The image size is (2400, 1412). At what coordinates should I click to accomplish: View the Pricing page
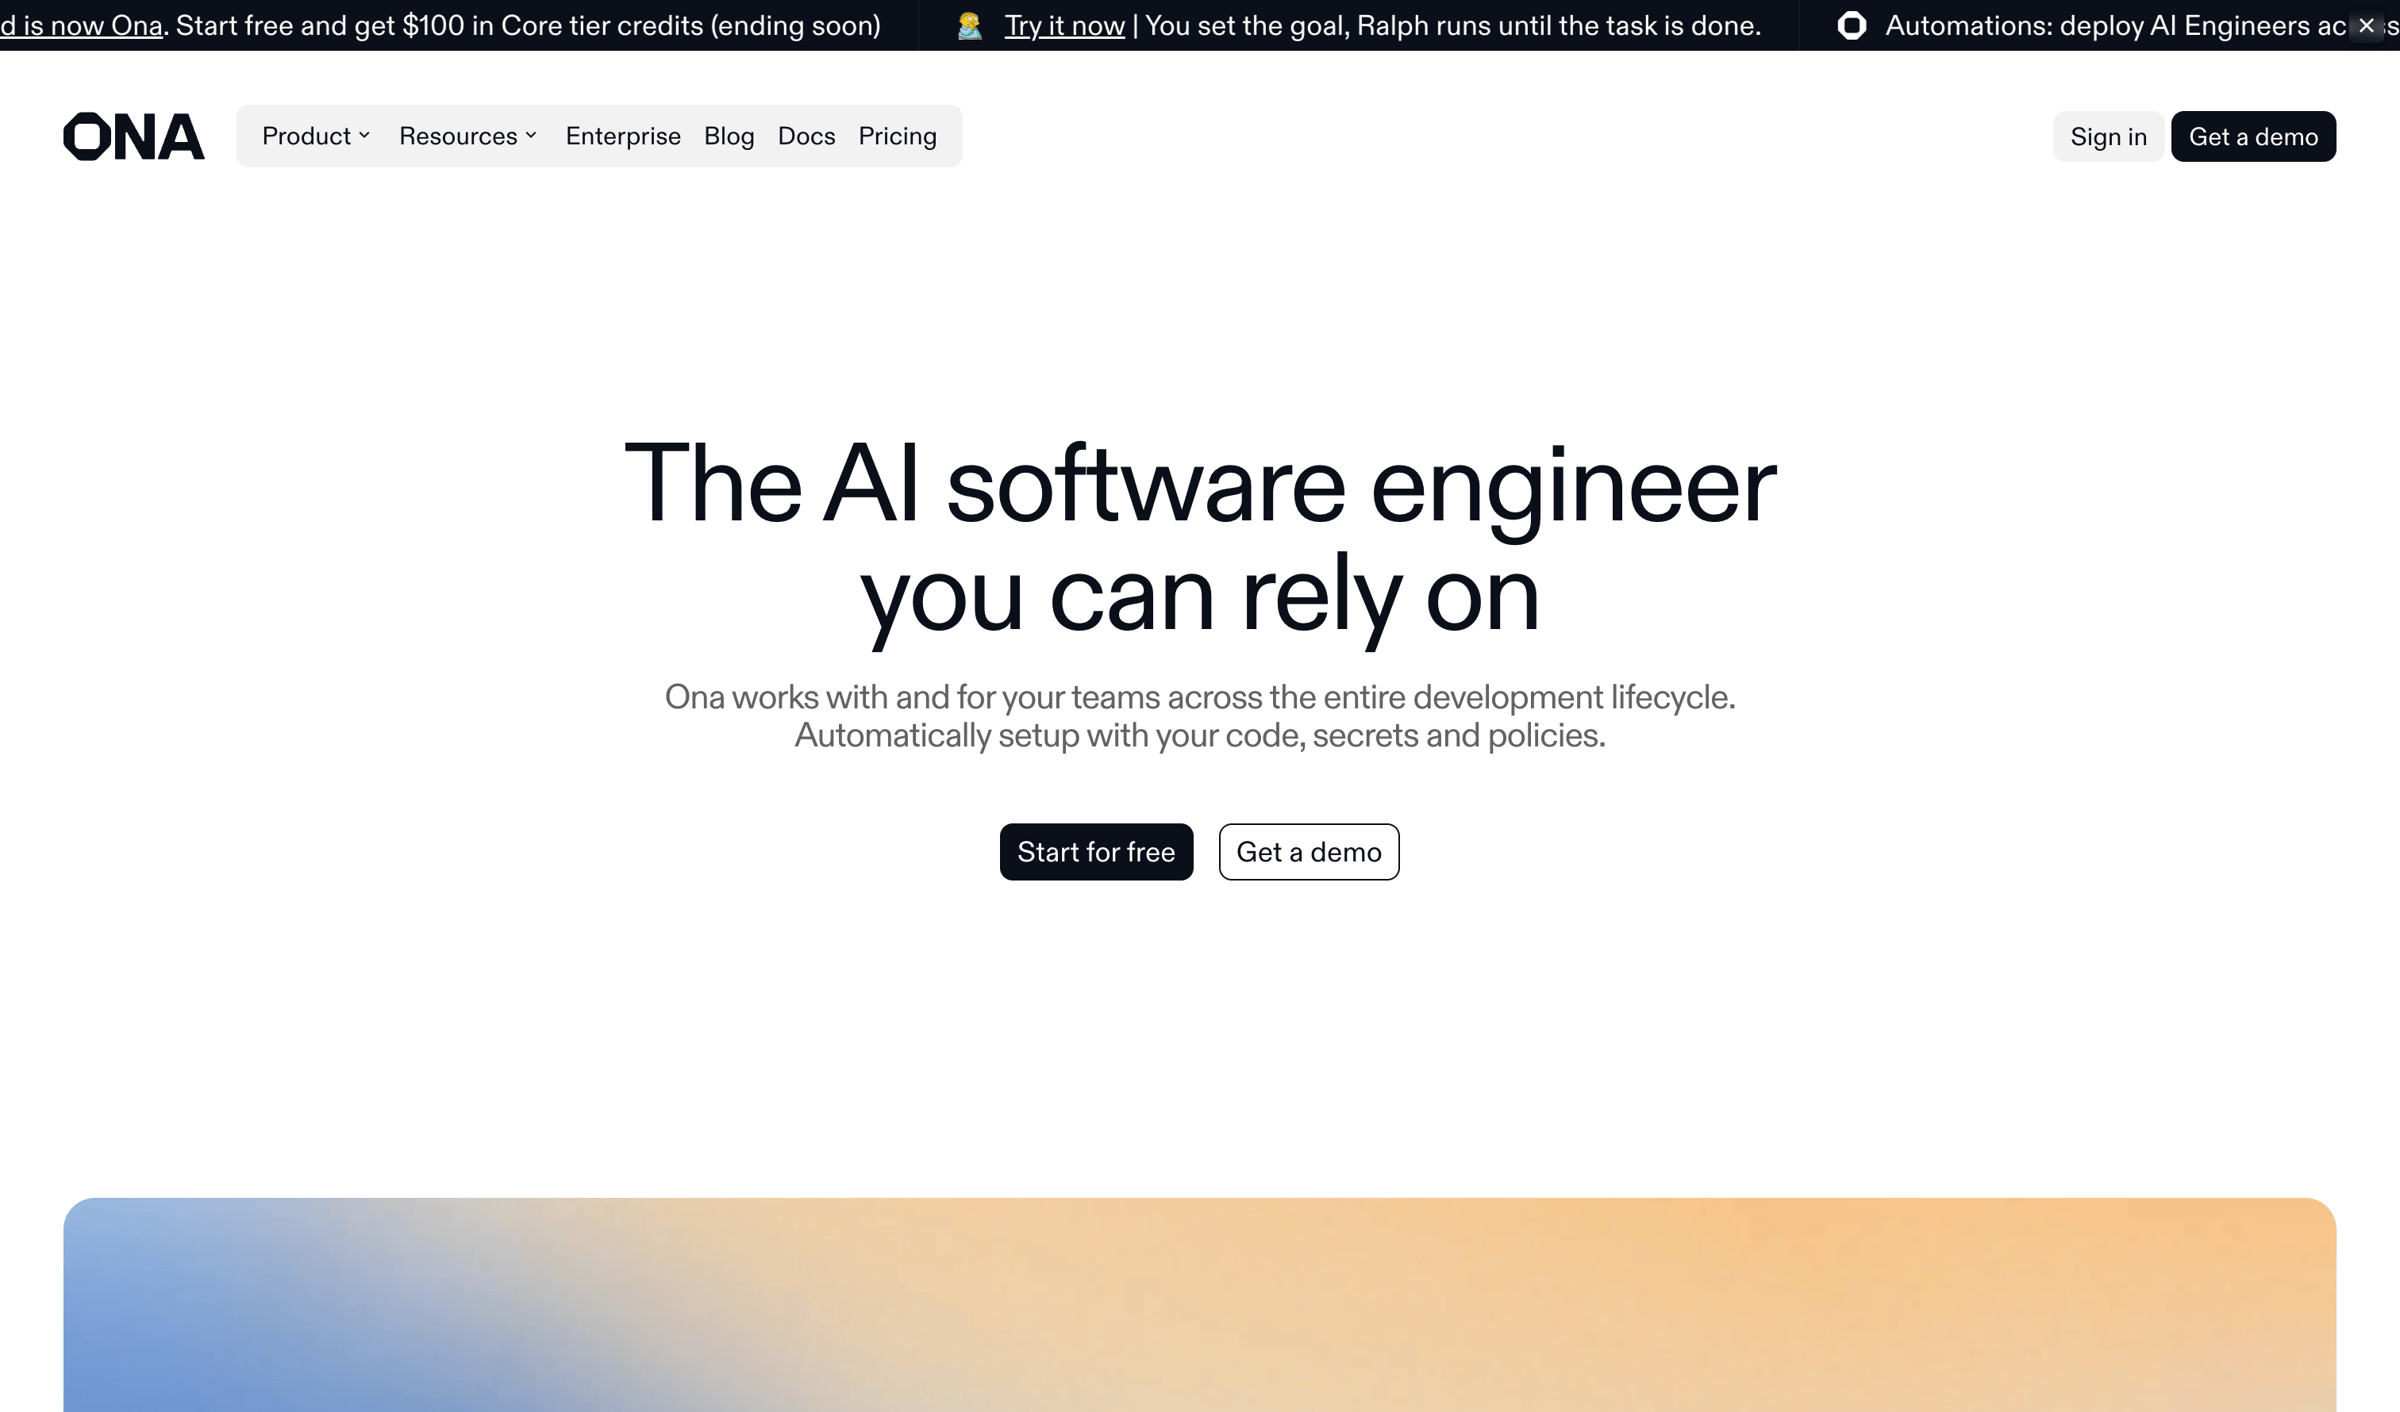click(897, 136)
